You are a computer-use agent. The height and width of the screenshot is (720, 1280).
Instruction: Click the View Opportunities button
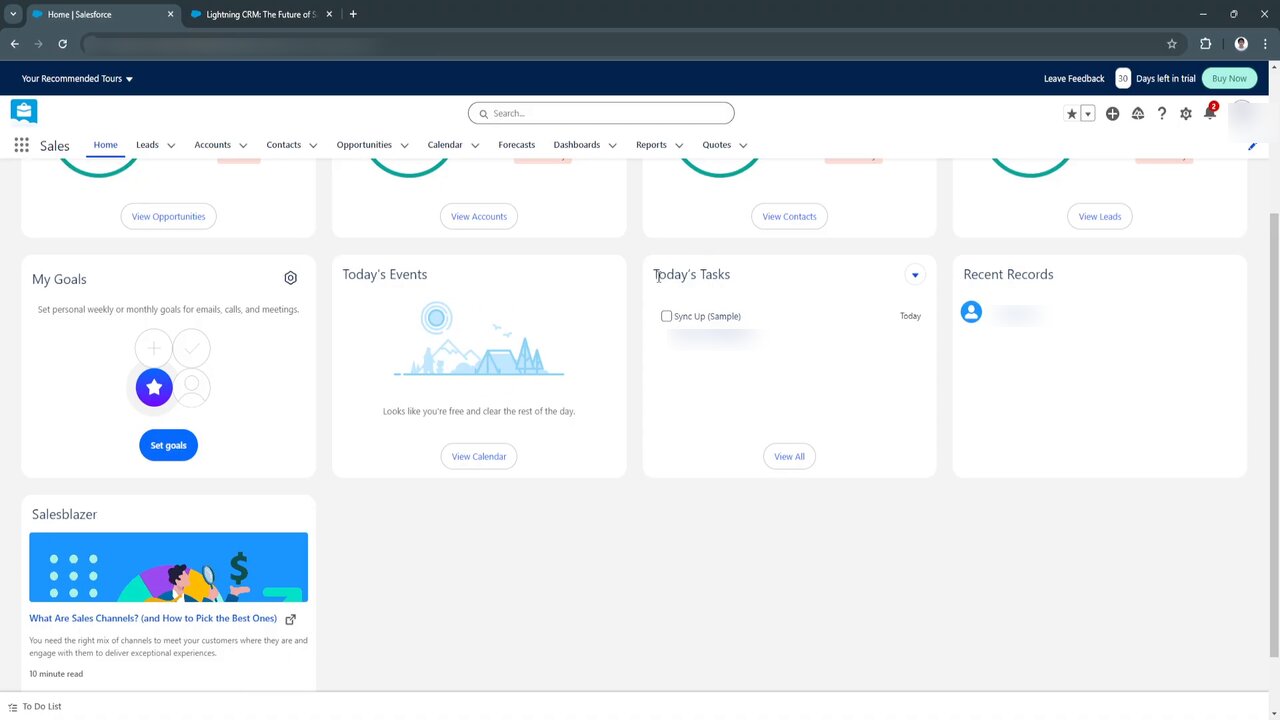tap(168, 216)
